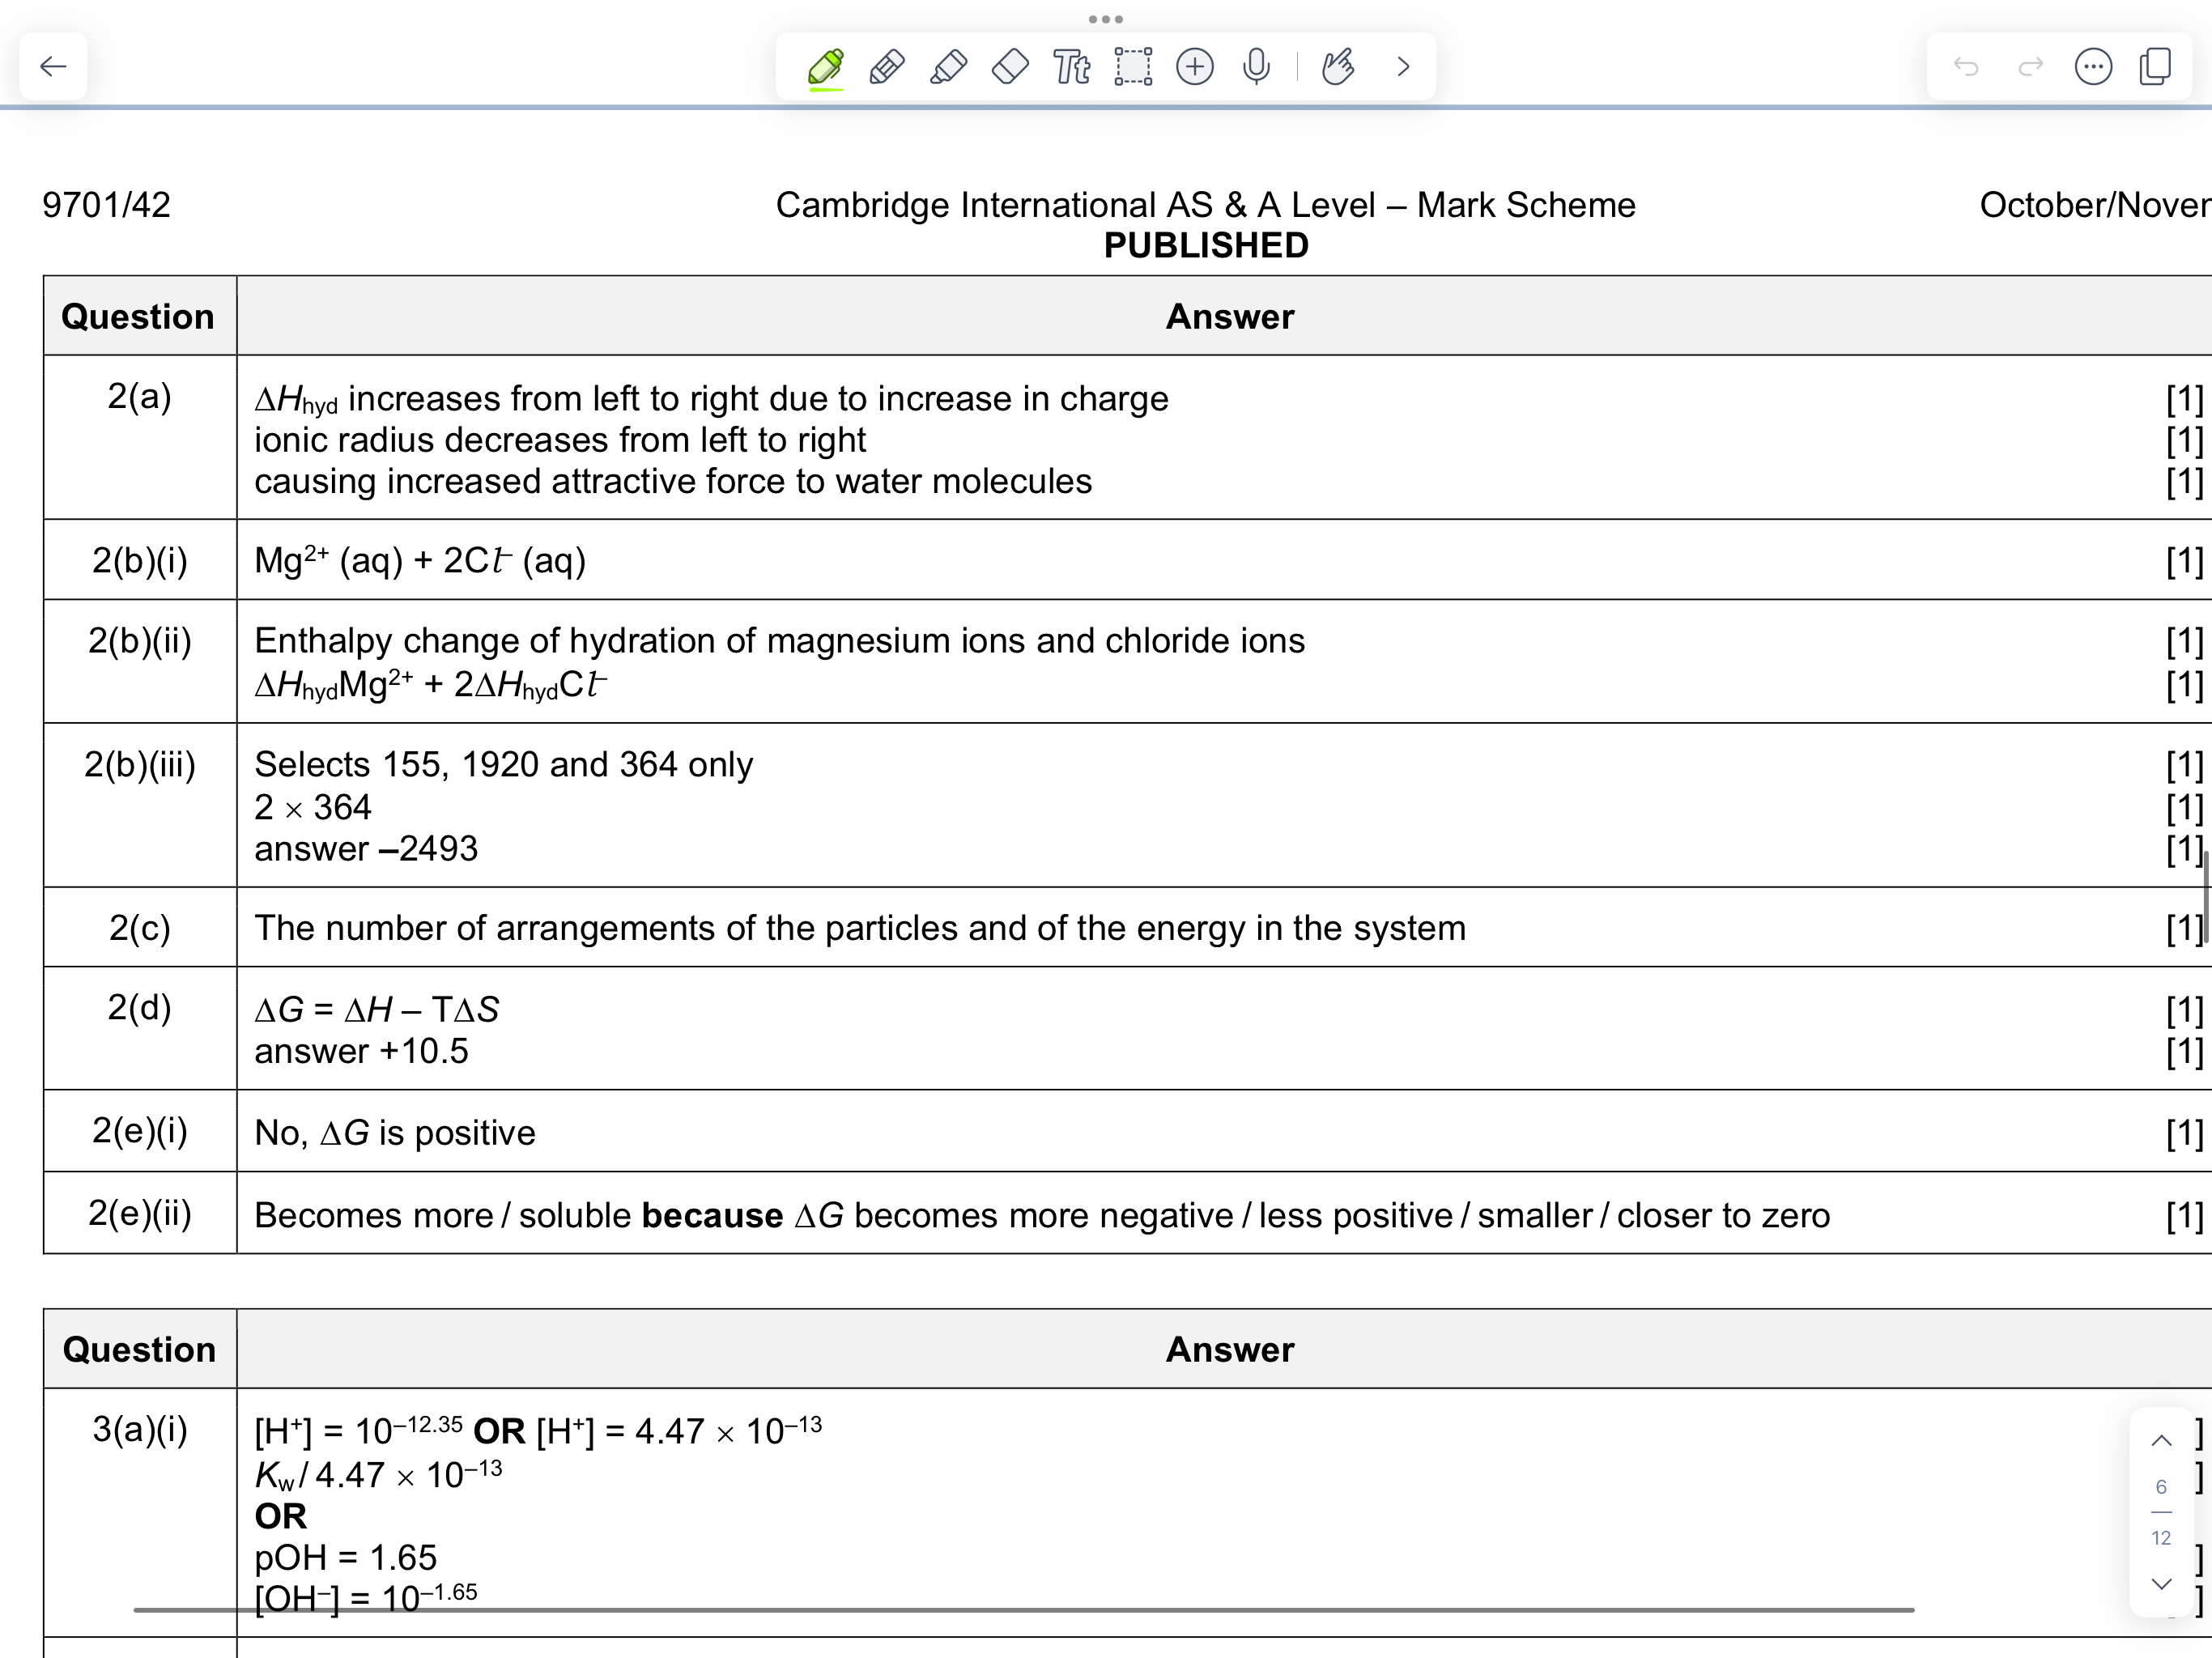The image size is (2212, 1658).
Task: Select the green pen tool
Action: pos(826,67)
